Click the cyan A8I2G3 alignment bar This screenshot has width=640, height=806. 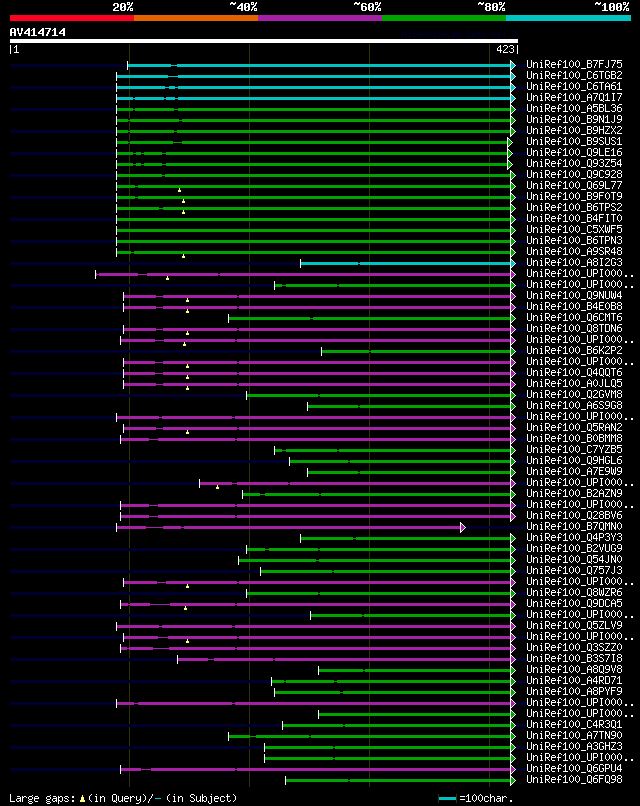pyautogui.click(x=406, y=263)
